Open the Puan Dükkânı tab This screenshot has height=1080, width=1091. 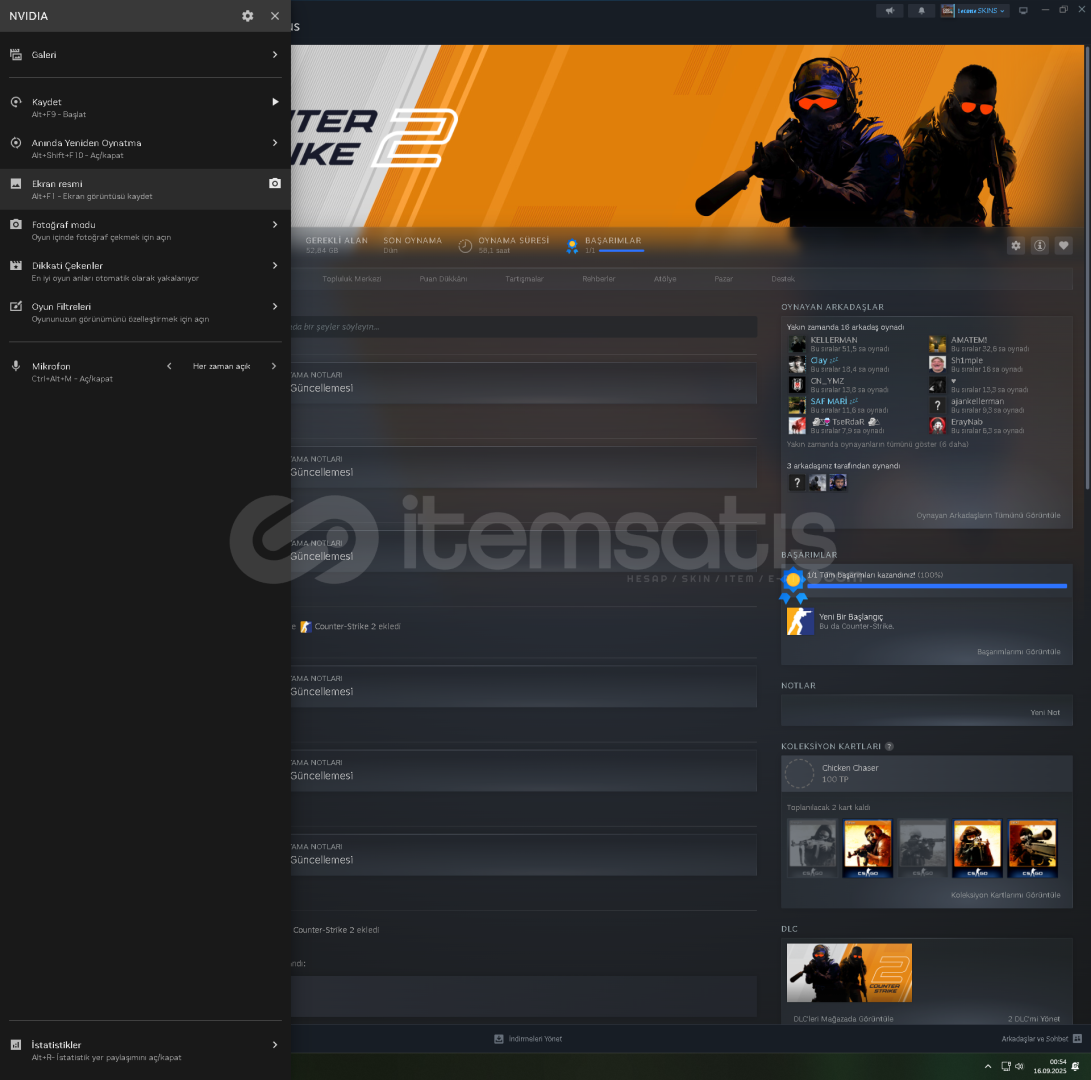(443, 279)
